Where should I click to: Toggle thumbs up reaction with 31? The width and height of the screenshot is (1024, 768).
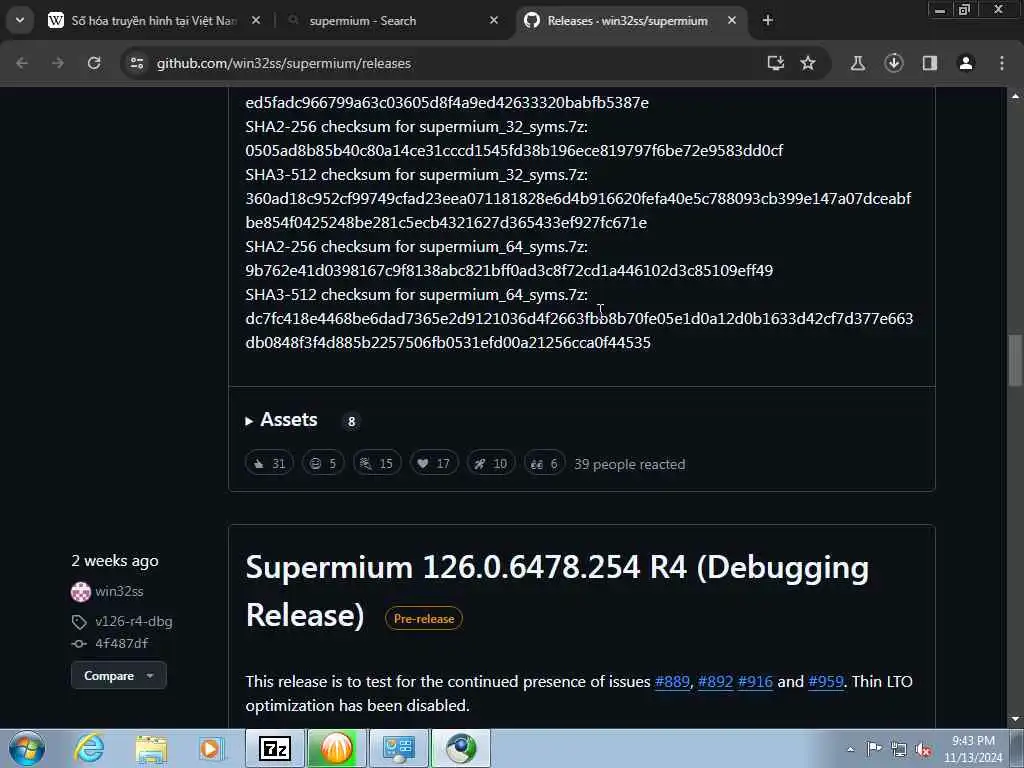269,464
